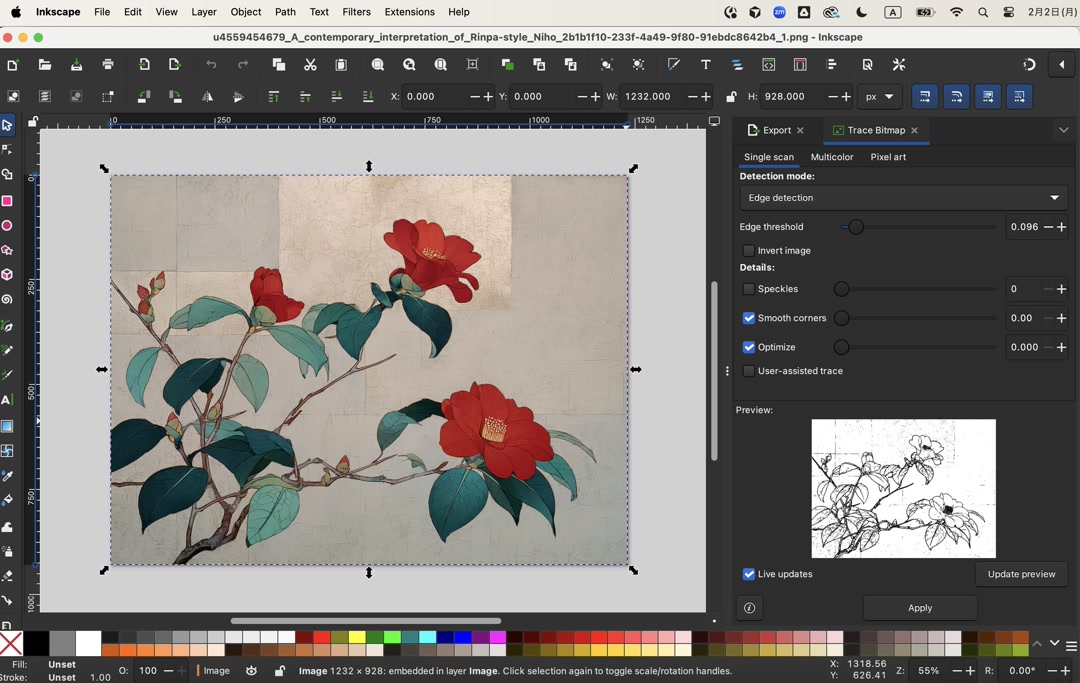Open the Detection mode dropdown
This screenshot has height=683, width=1080.
pos(903,198)
